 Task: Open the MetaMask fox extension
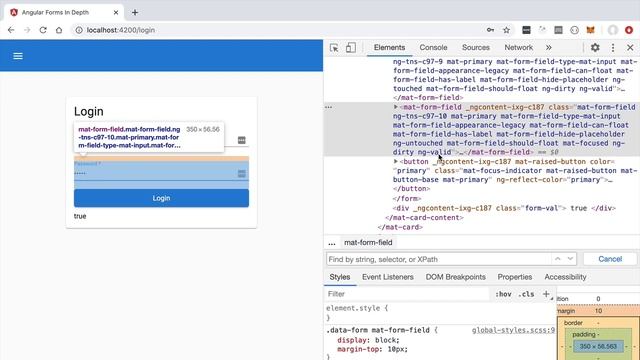tap(591, 30)
